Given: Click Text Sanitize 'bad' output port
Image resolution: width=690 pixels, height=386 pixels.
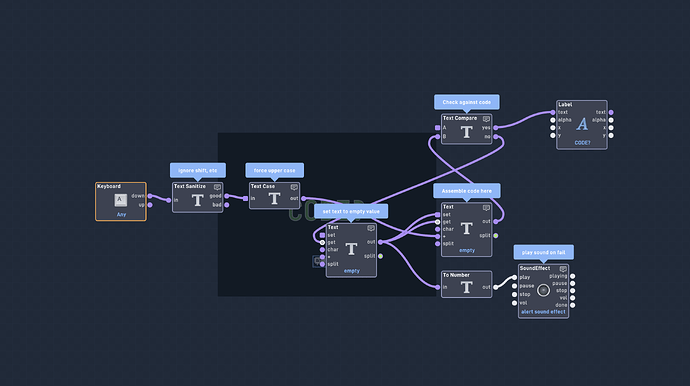Looking at the screenshot, I should tap(227, 205).
